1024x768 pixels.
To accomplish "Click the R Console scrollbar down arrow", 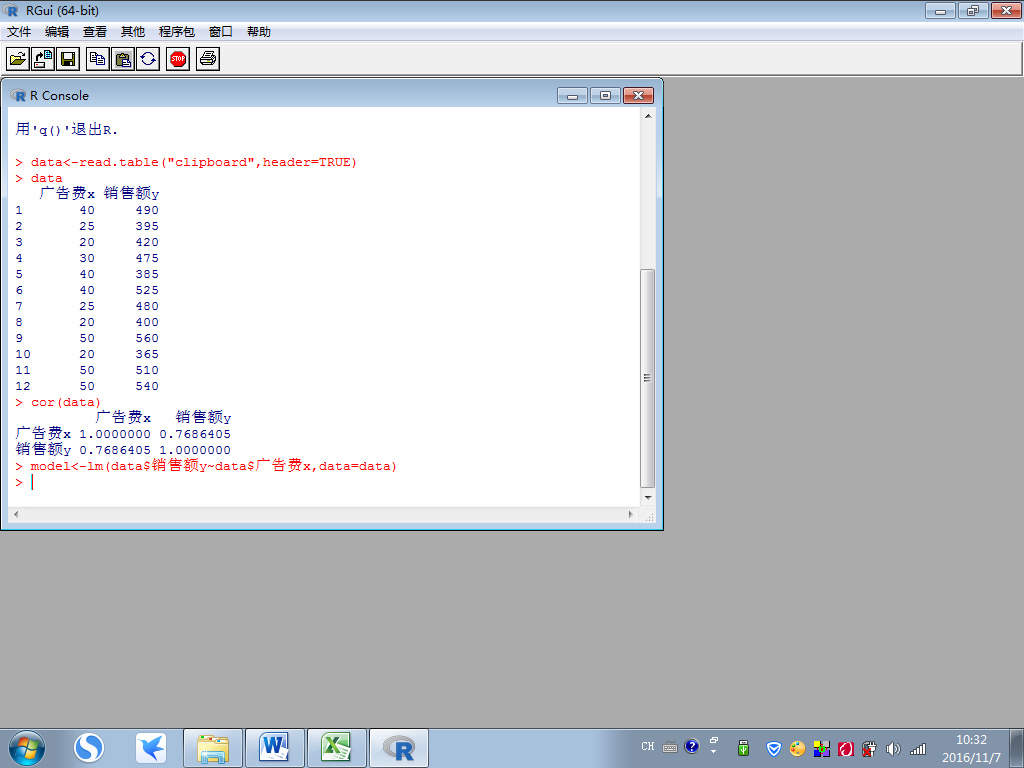I will (x=647, y=498).
